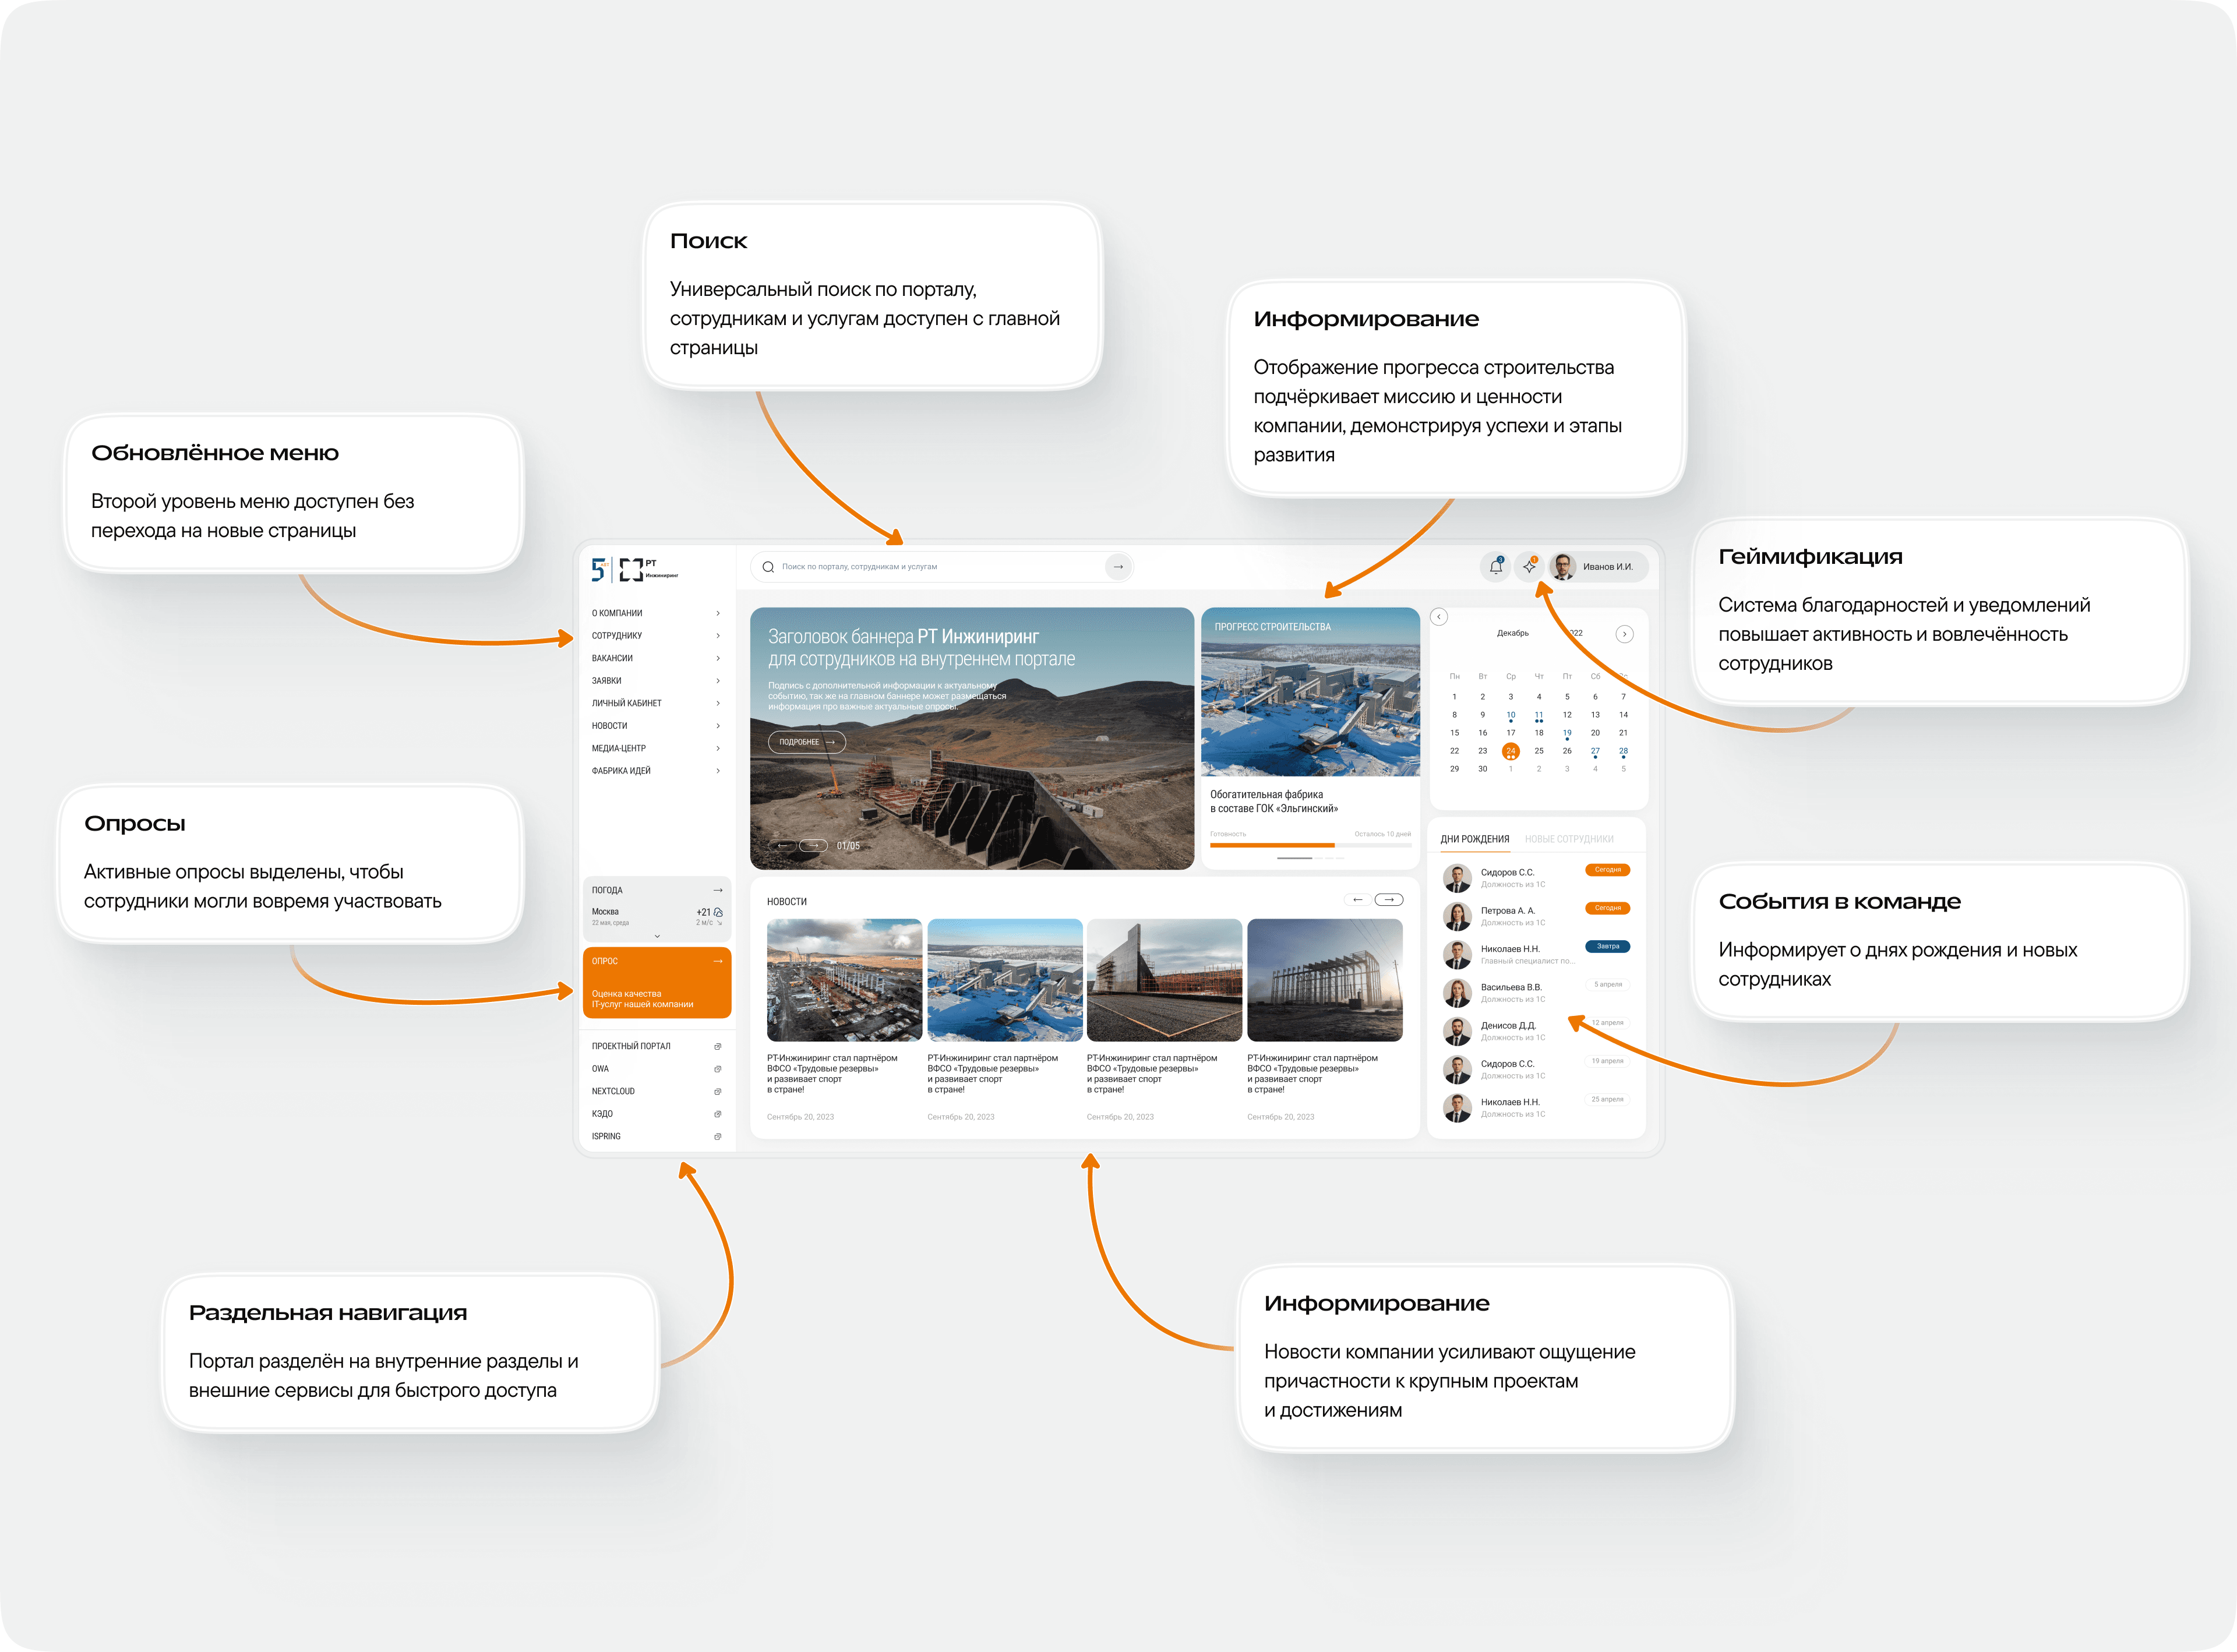Click 19 апреля badge for Сидоров С.С.
The image size is (2237, 1652).
tap(1608, 1061)
